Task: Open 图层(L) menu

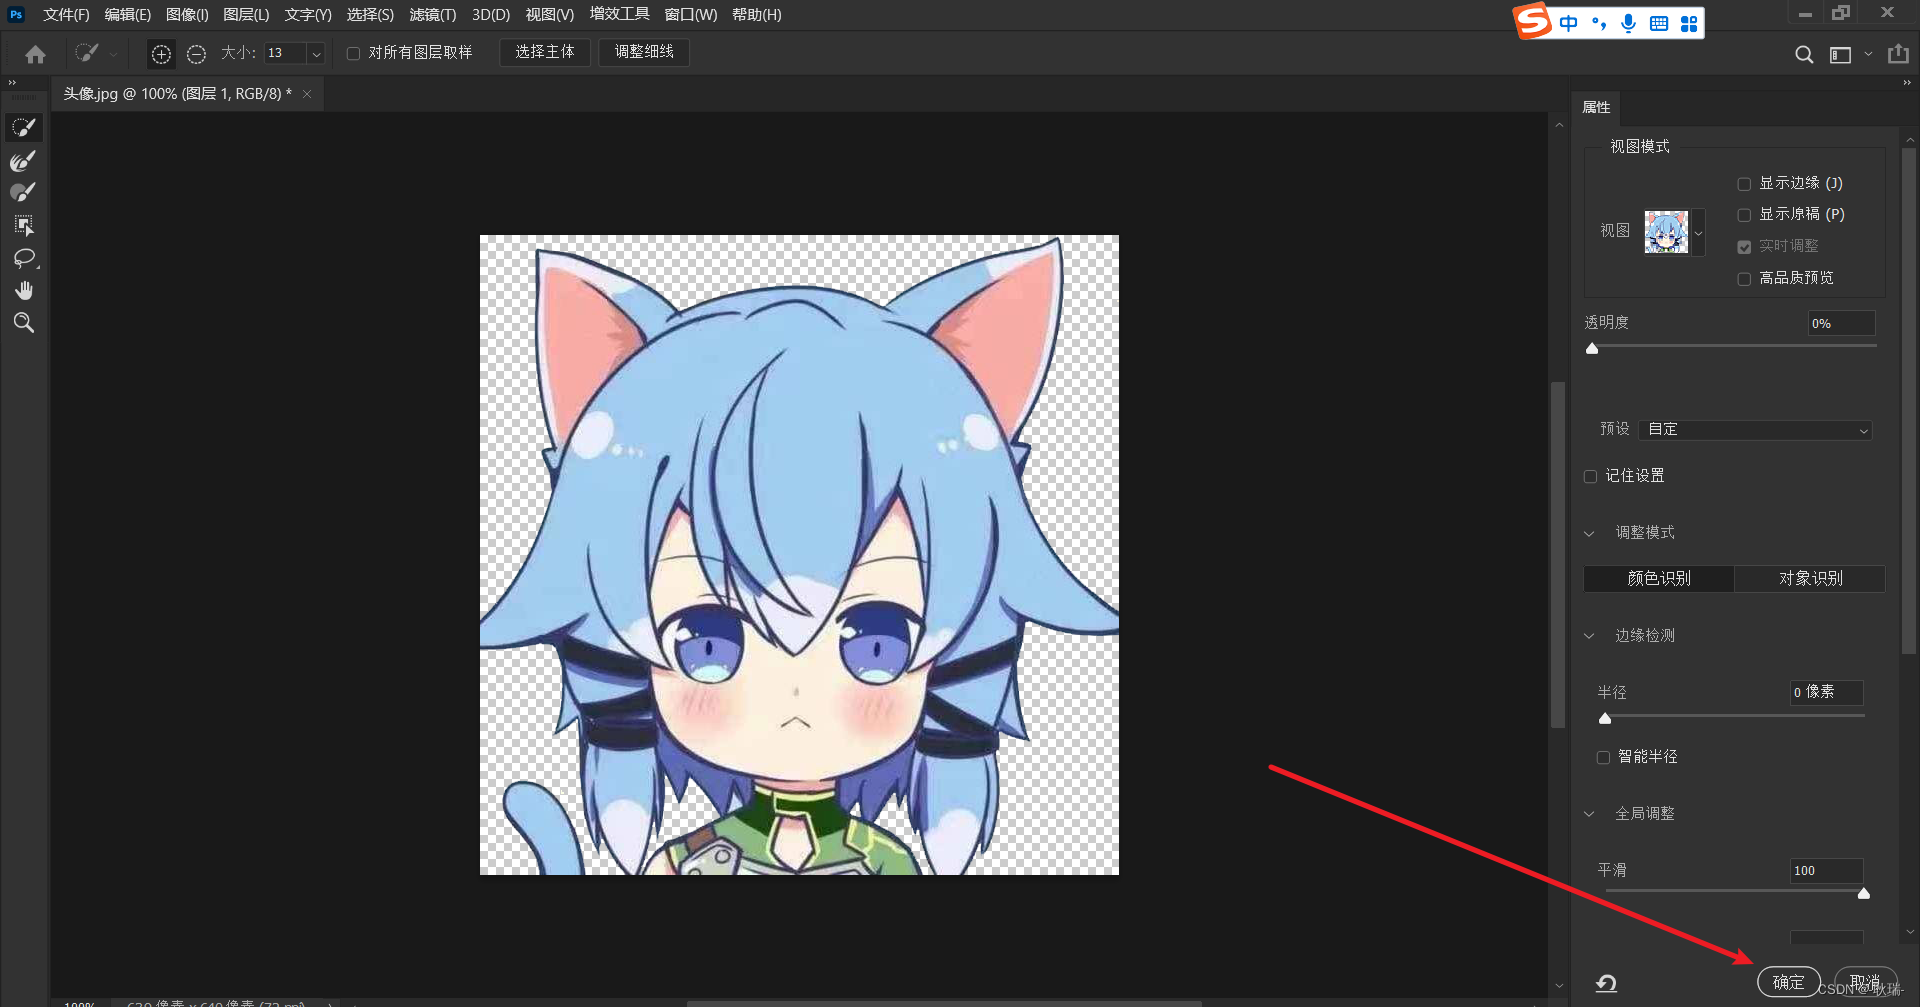Action: click(x=246, y=15)
